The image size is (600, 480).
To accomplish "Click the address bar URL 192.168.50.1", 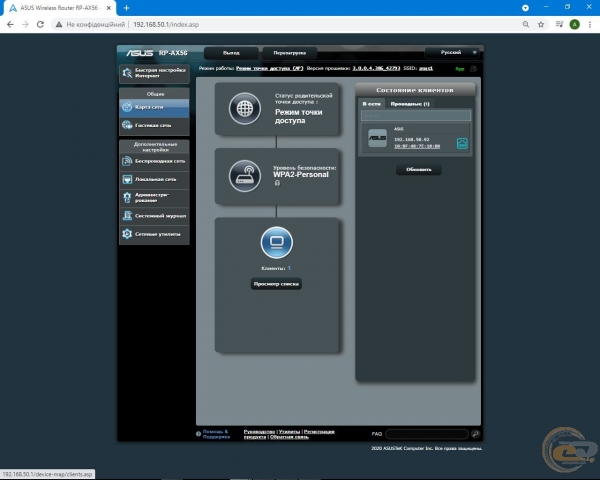I will [x=166, y=24].
